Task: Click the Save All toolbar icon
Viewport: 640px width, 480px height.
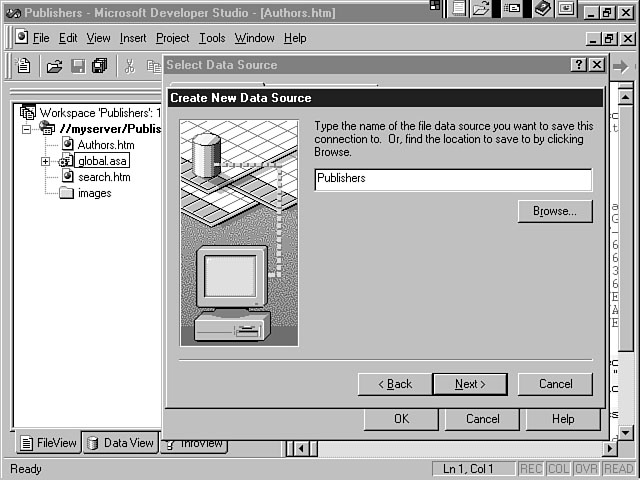Action: pyautogui.click(x=99, y=66)
